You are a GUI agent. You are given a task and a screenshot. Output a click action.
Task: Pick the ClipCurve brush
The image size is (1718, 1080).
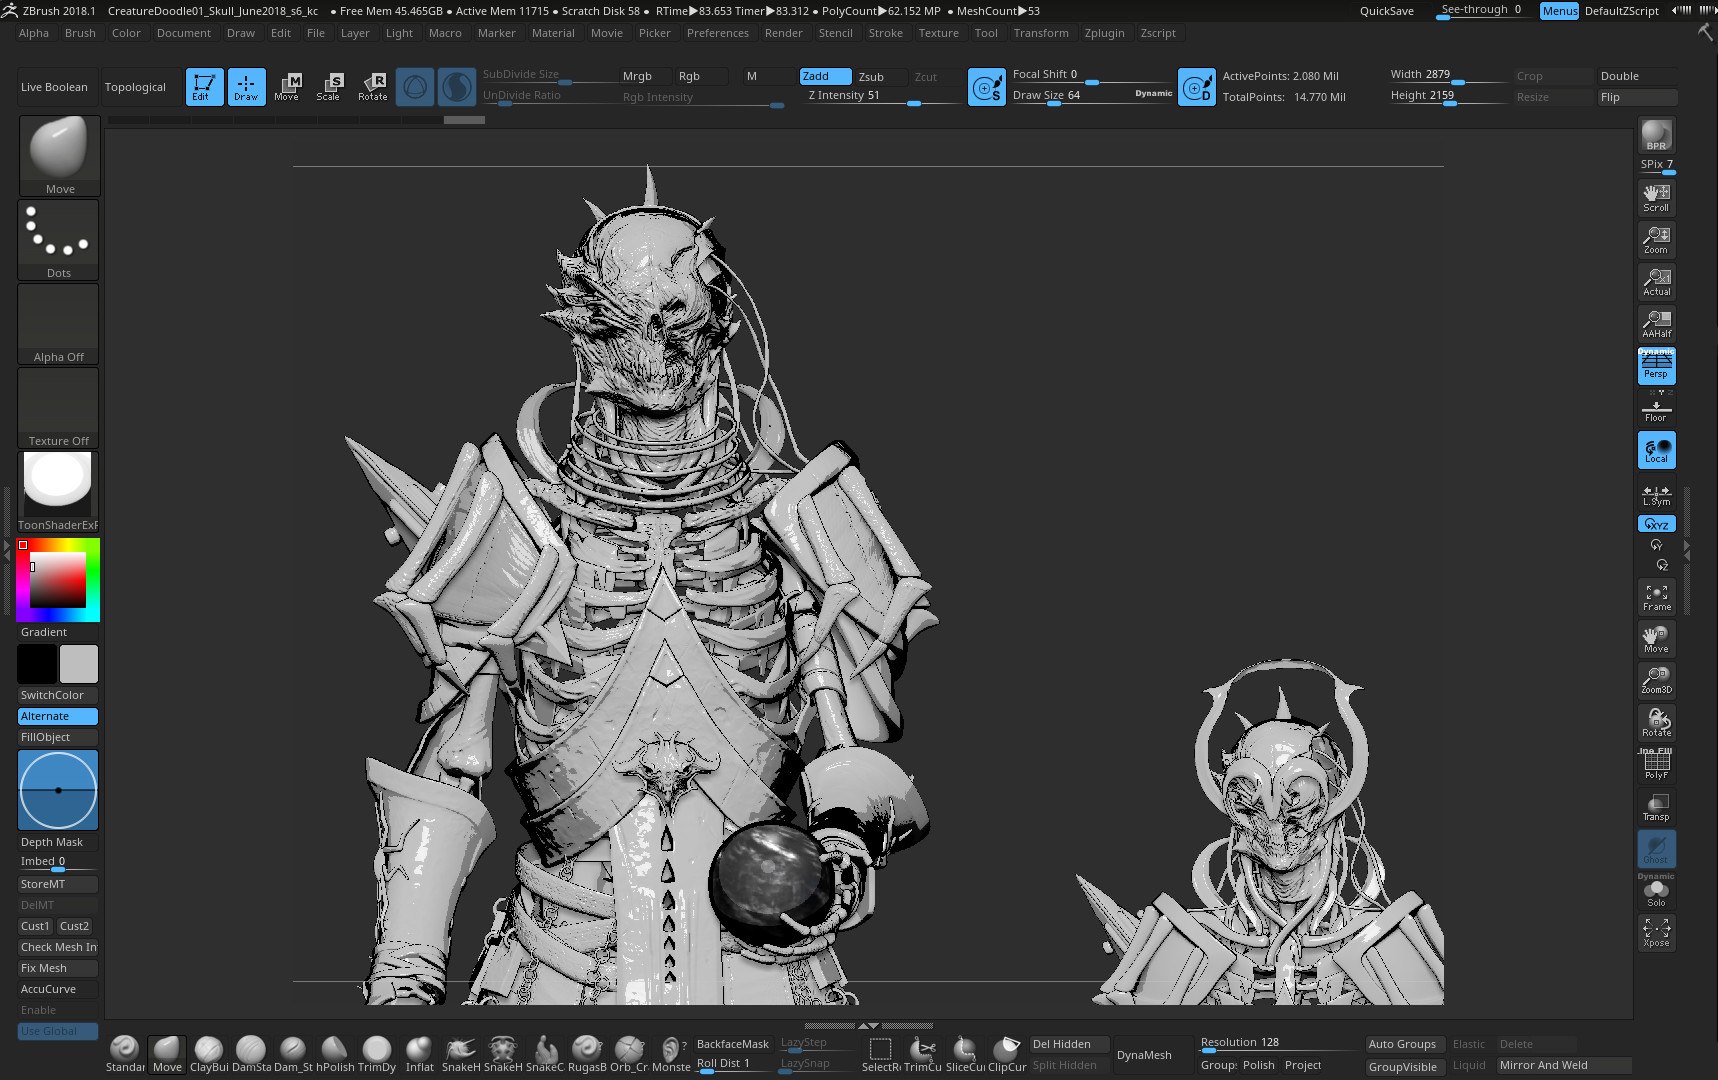(x=1007, y=1054)
